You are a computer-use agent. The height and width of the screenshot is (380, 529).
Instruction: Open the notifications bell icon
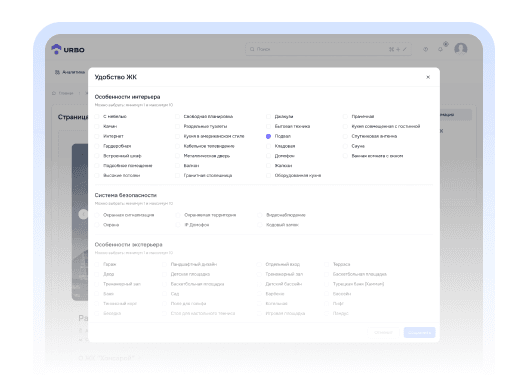click(440, 49)
